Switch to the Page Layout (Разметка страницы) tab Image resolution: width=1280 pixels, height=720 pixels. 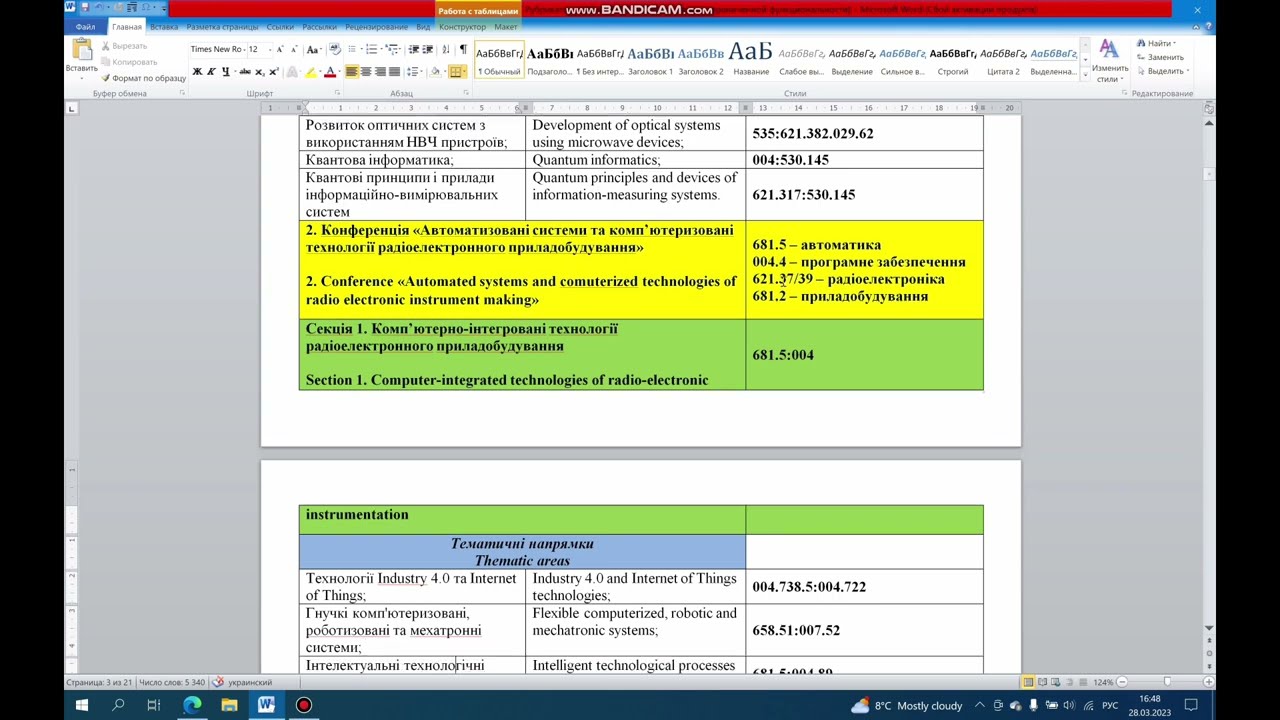click(x=222, y=27)
